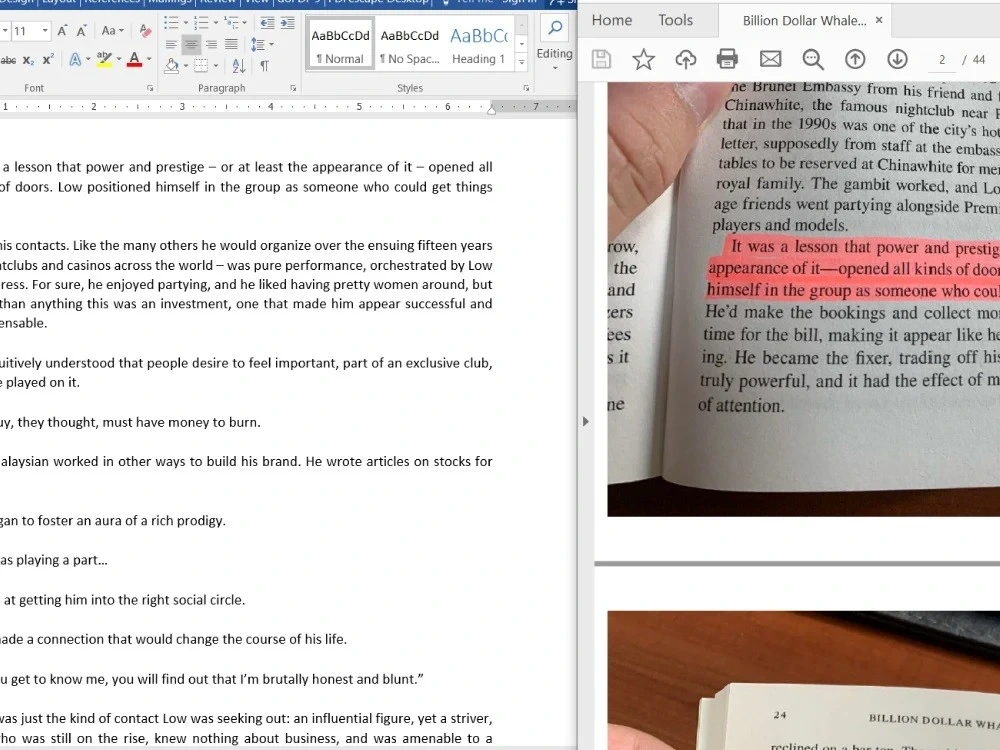Image resolution: width=1000 pixels, height=750 pixels.
Task: Click into 'money to burn' line in Word
Action: coord(130,422)
